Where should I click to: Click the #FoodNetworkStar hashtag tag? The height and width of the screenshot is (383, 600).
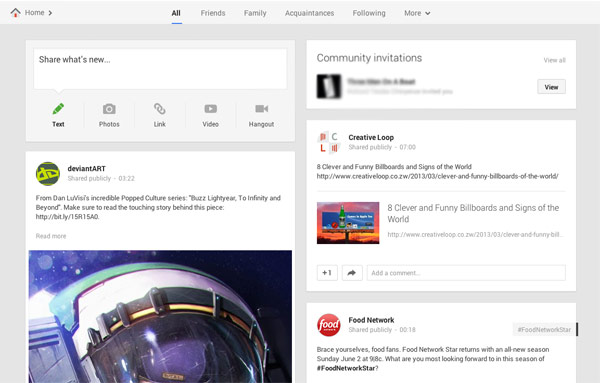point(544,329)
